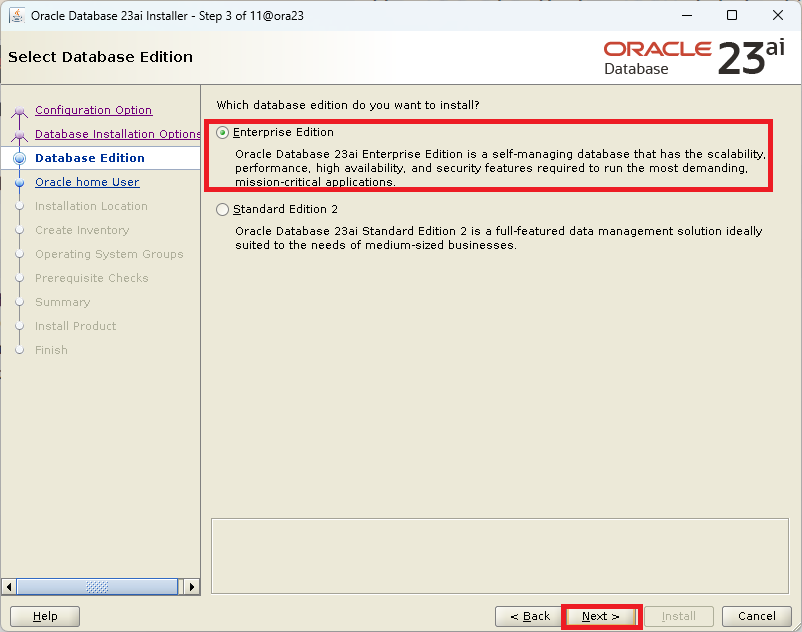Click the Standard Edition 2 description text
Image resolution: width=802 pixels, height=632 pixels.
[x=499, y=238]
